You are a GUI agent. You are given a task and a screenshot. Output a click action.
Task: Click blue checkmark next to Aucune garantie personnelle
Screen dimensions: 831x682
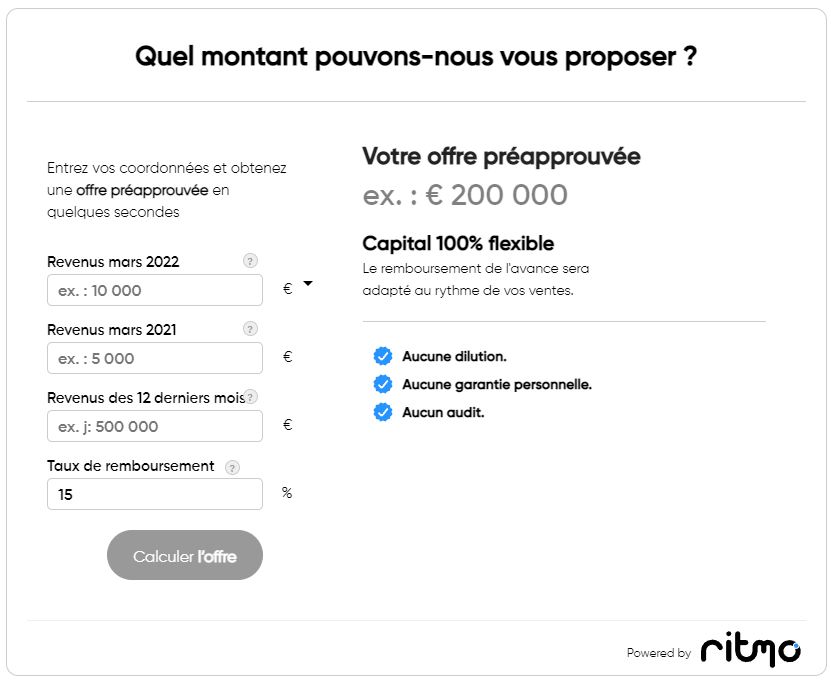click(383, 384)
